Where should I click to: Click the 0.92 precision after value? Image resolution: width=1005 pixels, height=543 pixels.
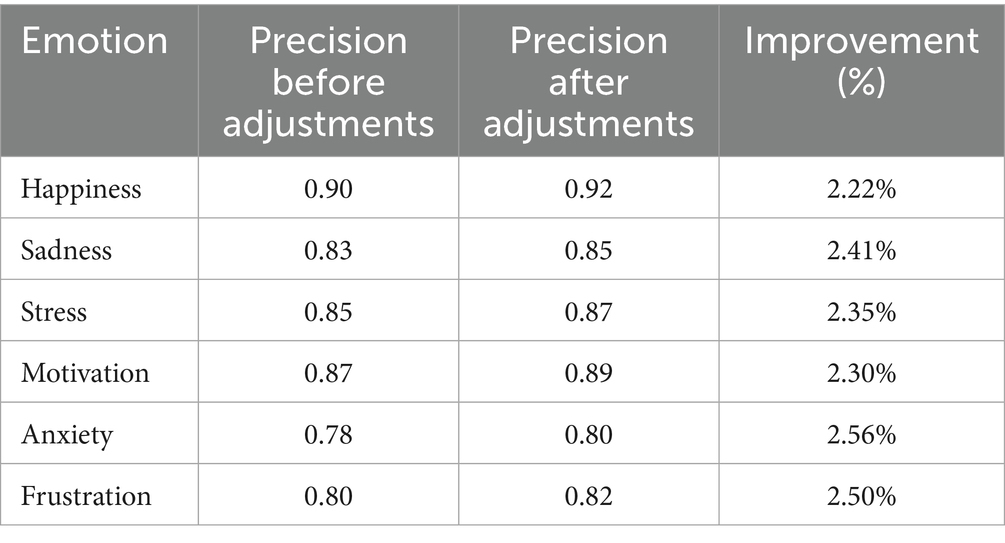pyautogui.click(x=588, y=187)
